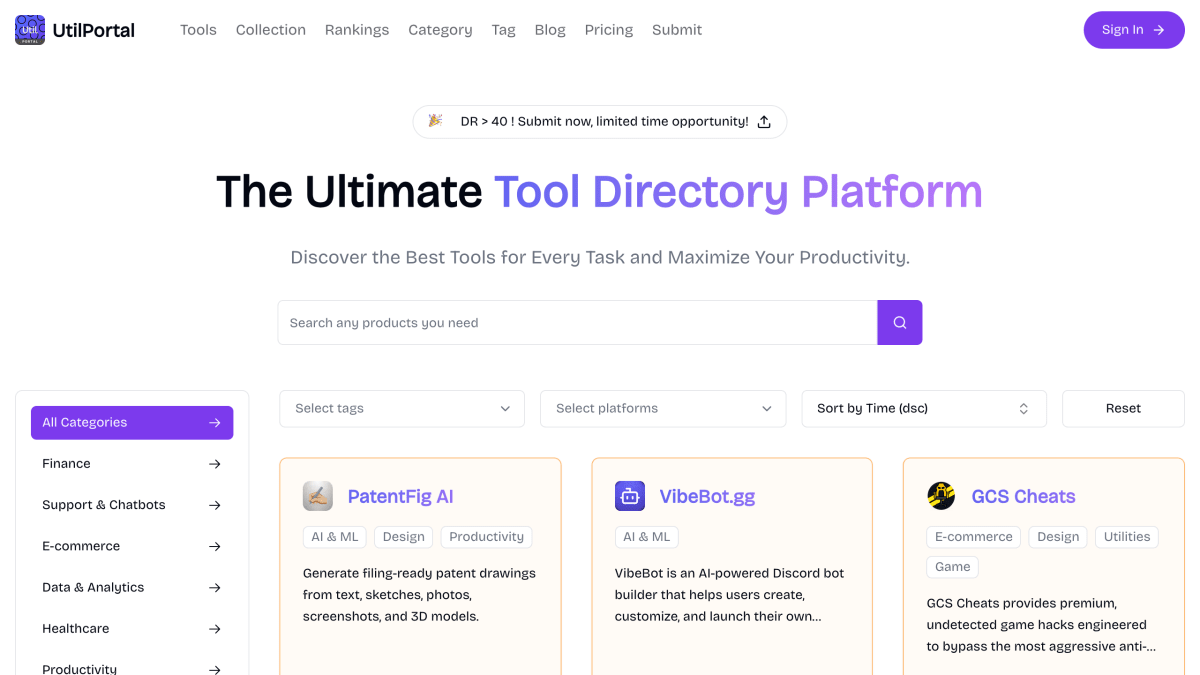Click the Reset filters button

pyautogui.click(x=1123, y=408)
